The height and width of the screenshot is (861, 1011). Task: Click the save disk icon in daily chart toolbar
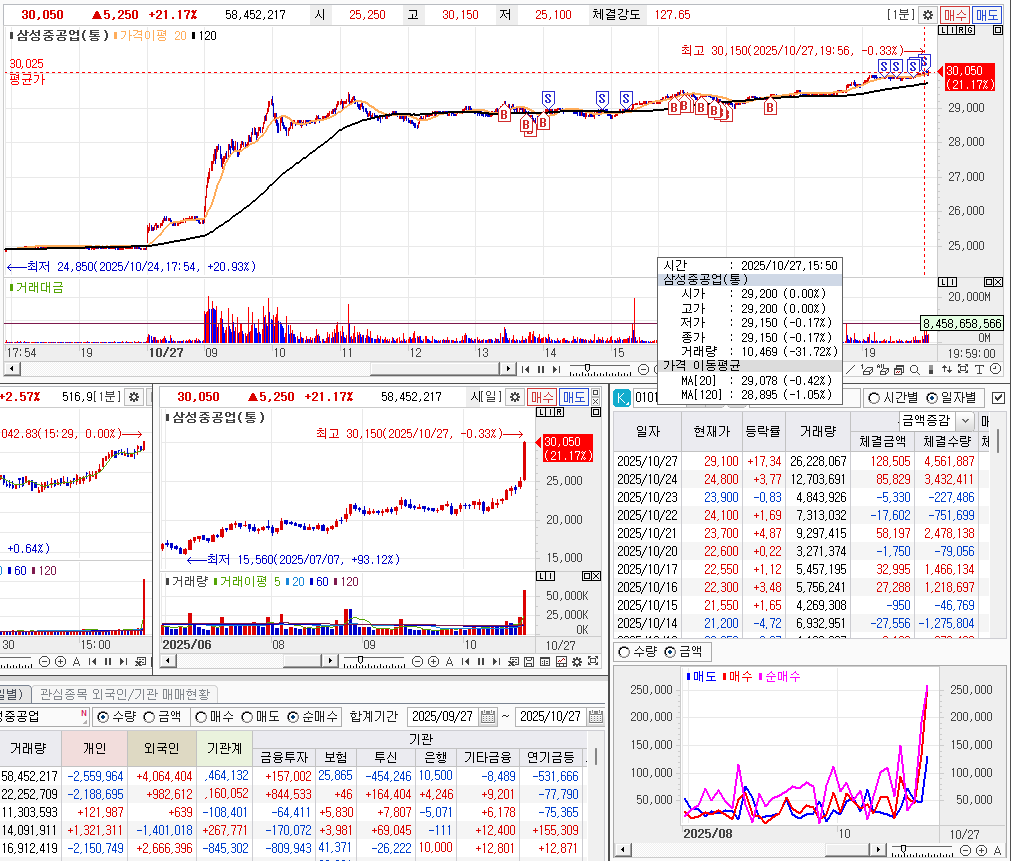pyautogui.click(x=529, y=661)
